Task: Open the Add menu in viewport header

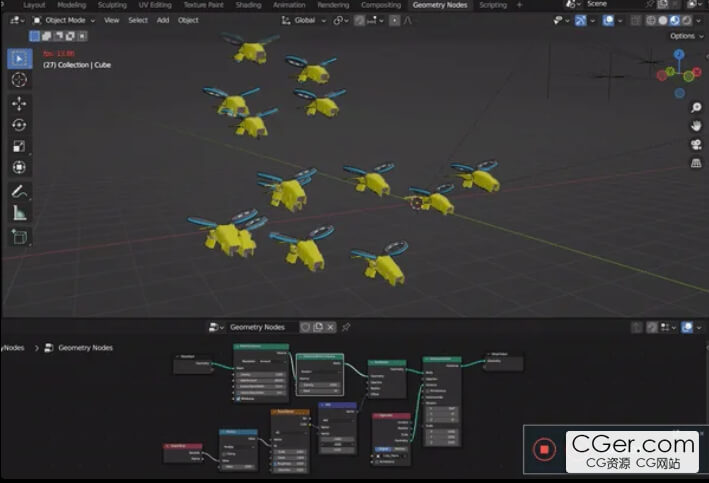Action: [162, 20]
